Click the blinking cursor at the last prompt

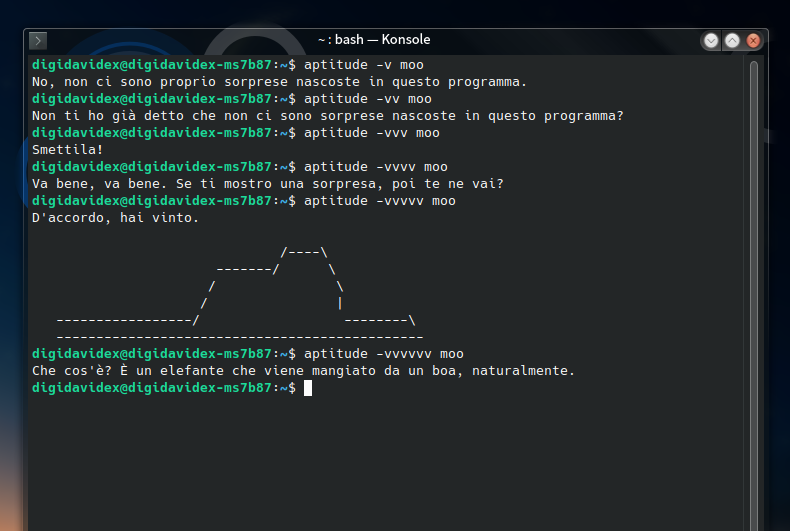(x=308, y=388)
